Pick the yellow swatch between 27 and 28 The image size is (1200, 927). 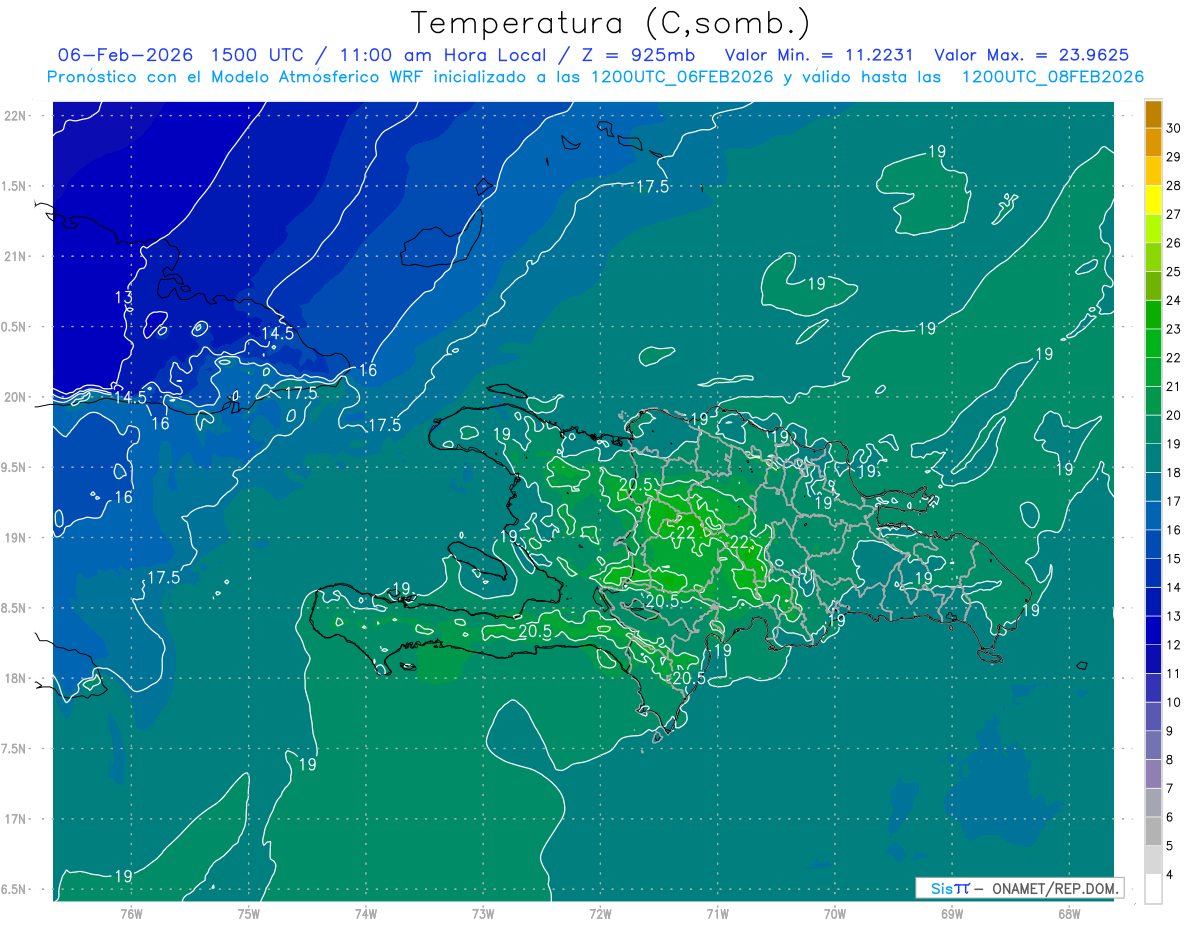[x=1153, y=200]
